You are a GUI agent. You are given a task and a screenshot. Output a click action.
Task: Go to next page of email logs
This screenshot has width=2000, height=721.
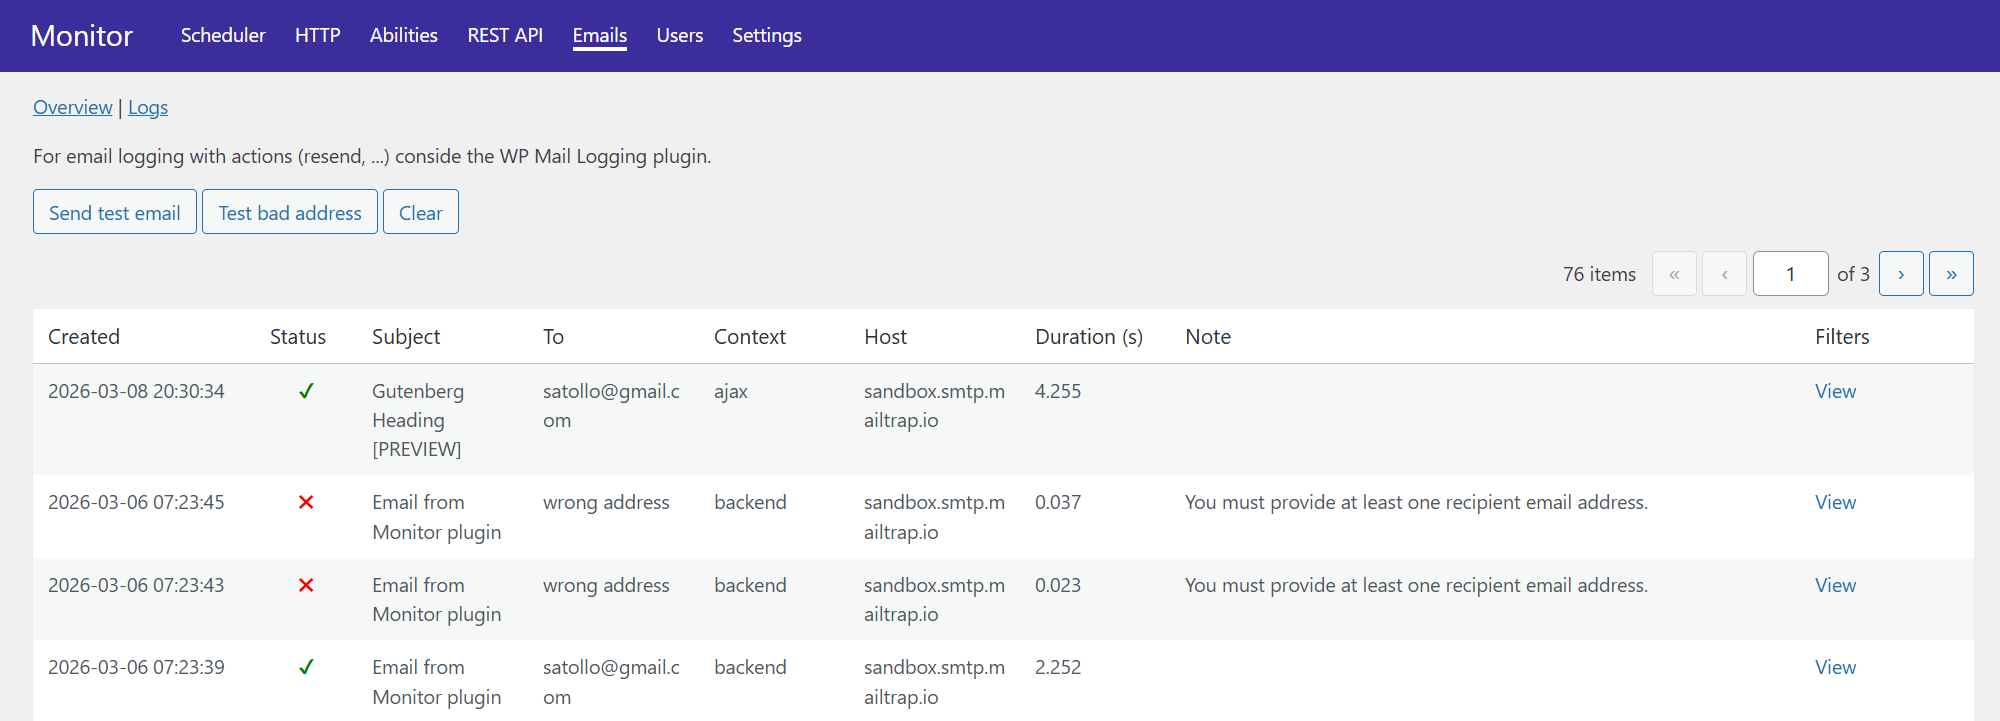tap(1900, 274)
